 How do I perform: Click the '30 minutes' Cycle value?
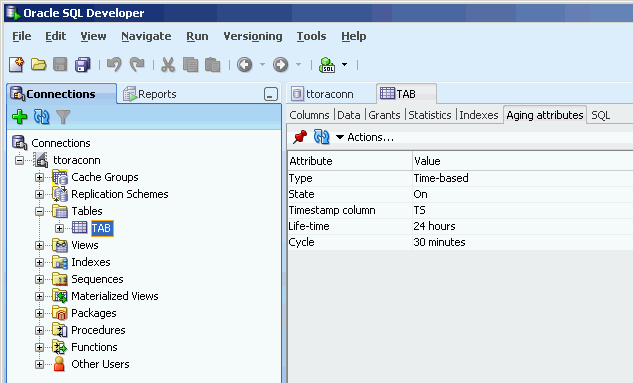click(439, 242)
